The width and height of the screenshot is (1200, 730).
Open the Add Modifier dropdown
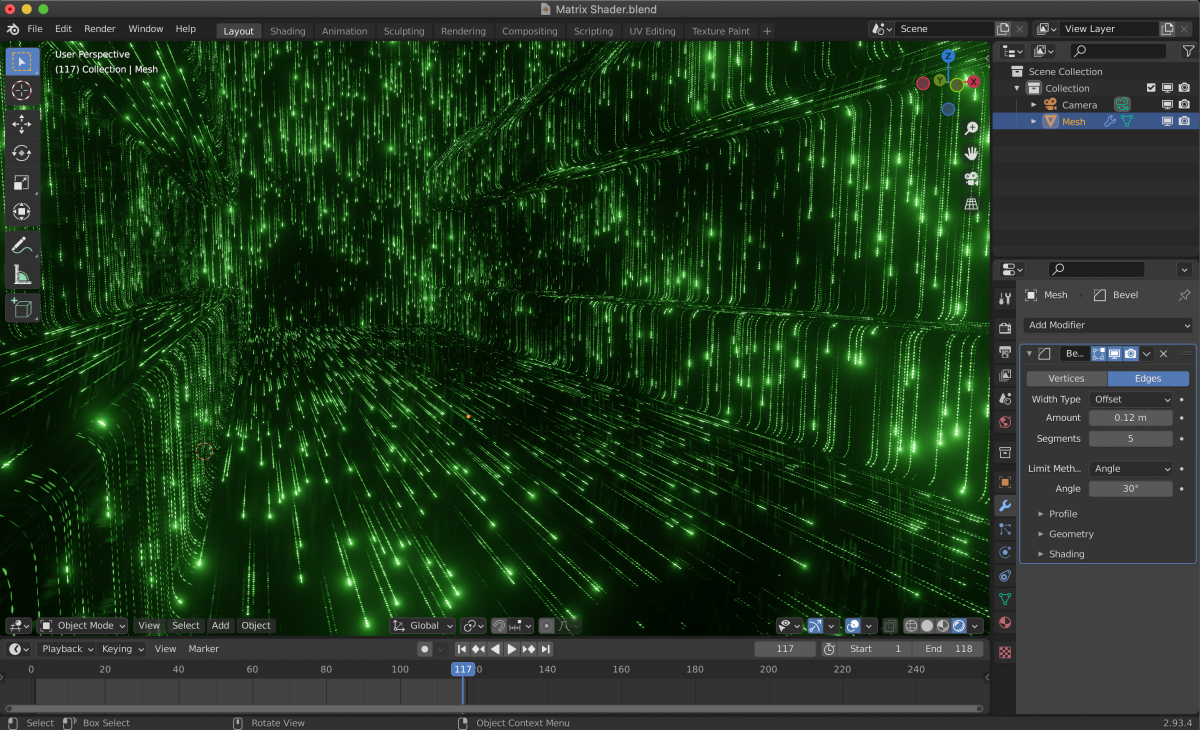[1109, 325]
